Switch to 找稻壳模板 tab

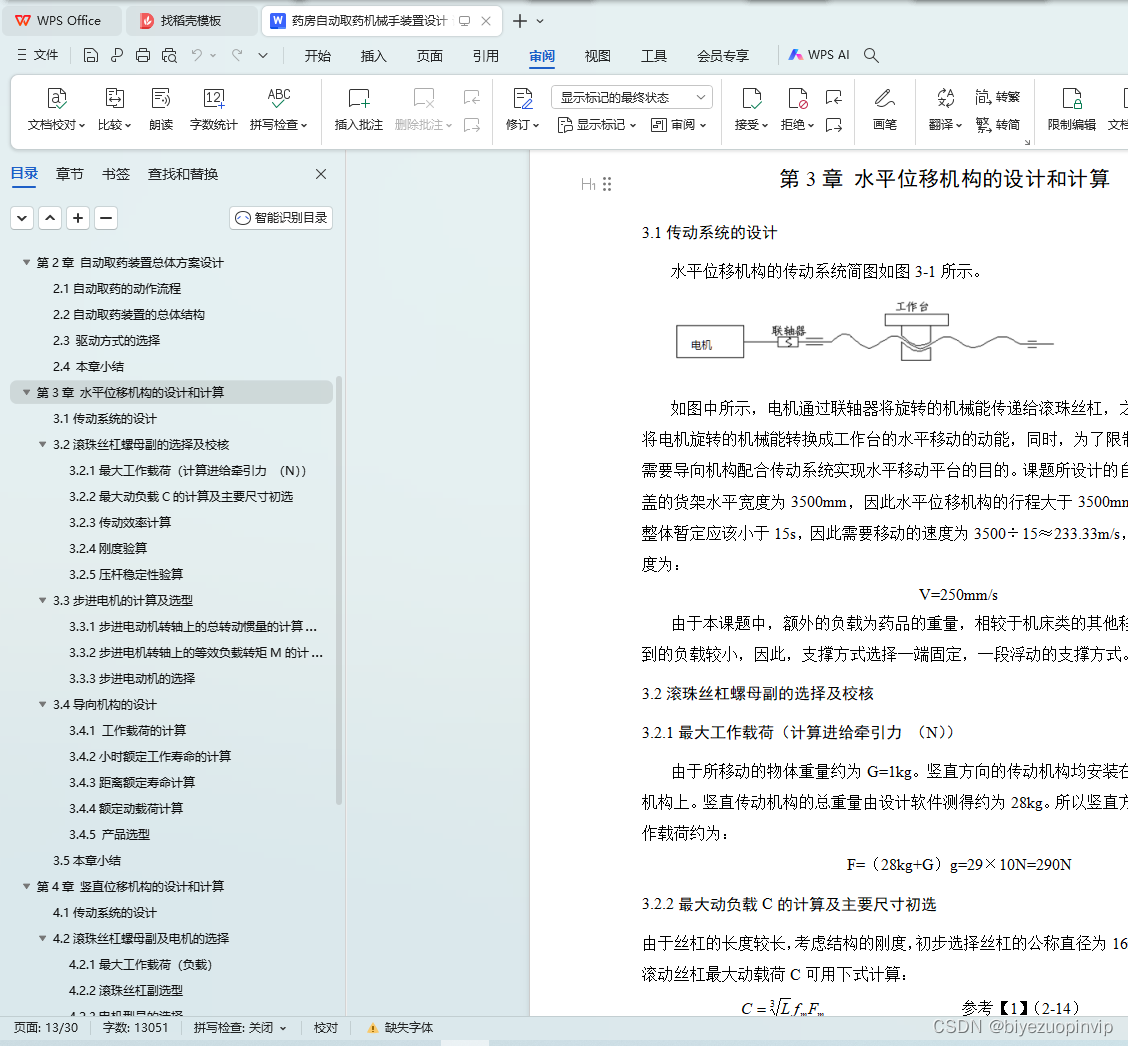click(191, 20)
